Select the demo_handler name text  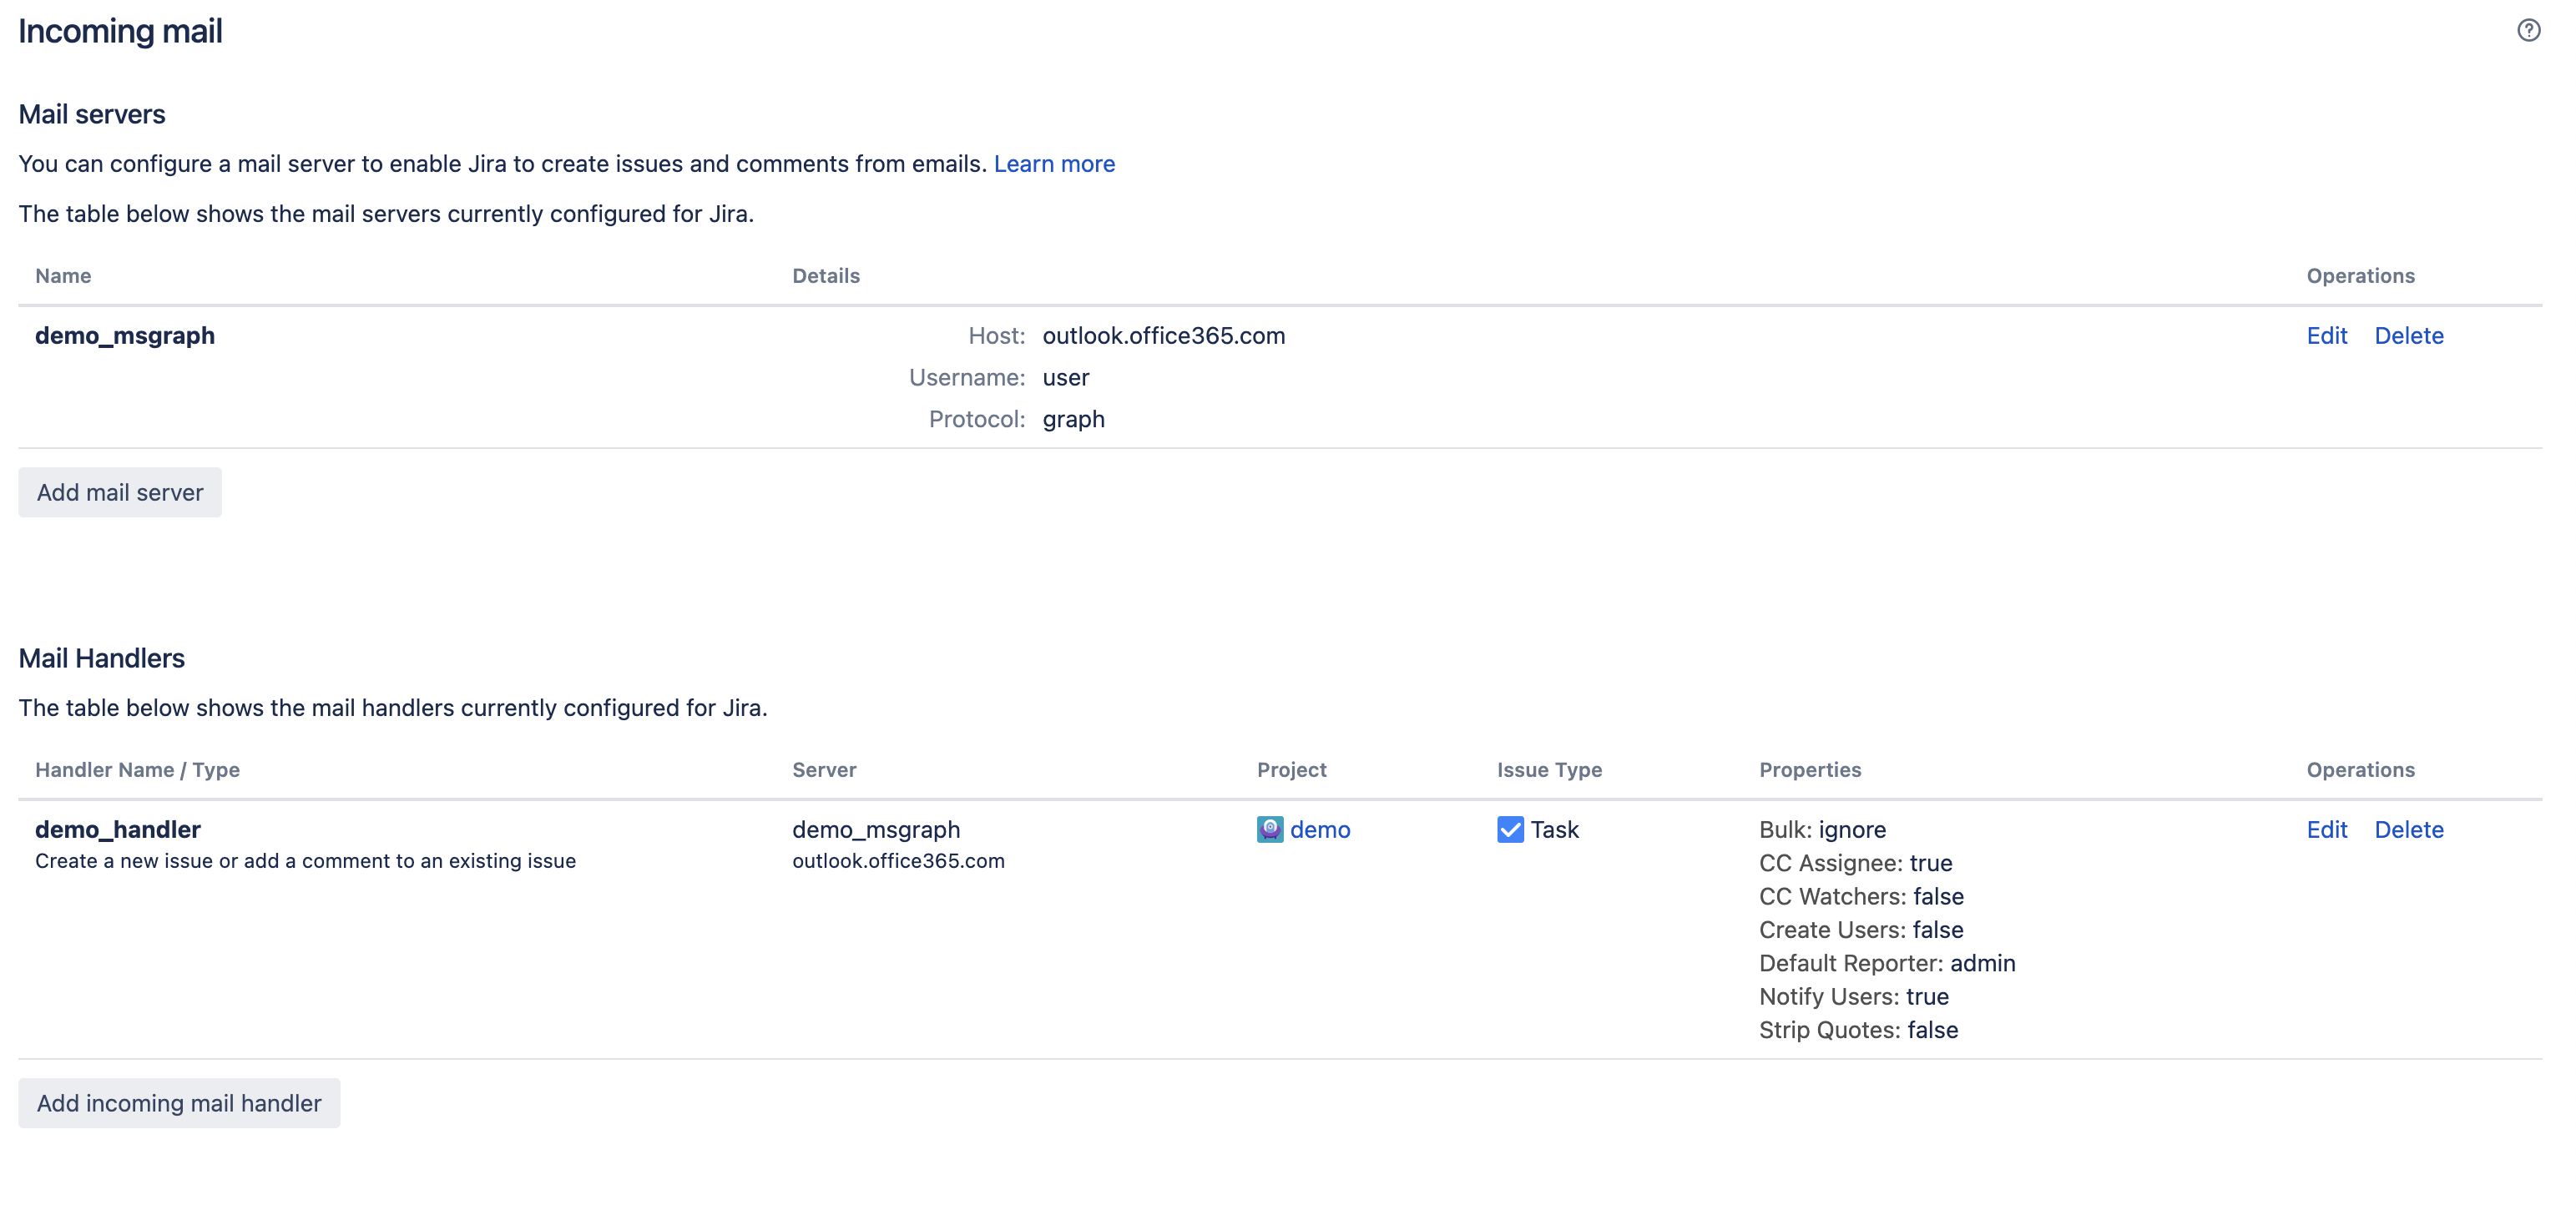[x=118, y=829]
